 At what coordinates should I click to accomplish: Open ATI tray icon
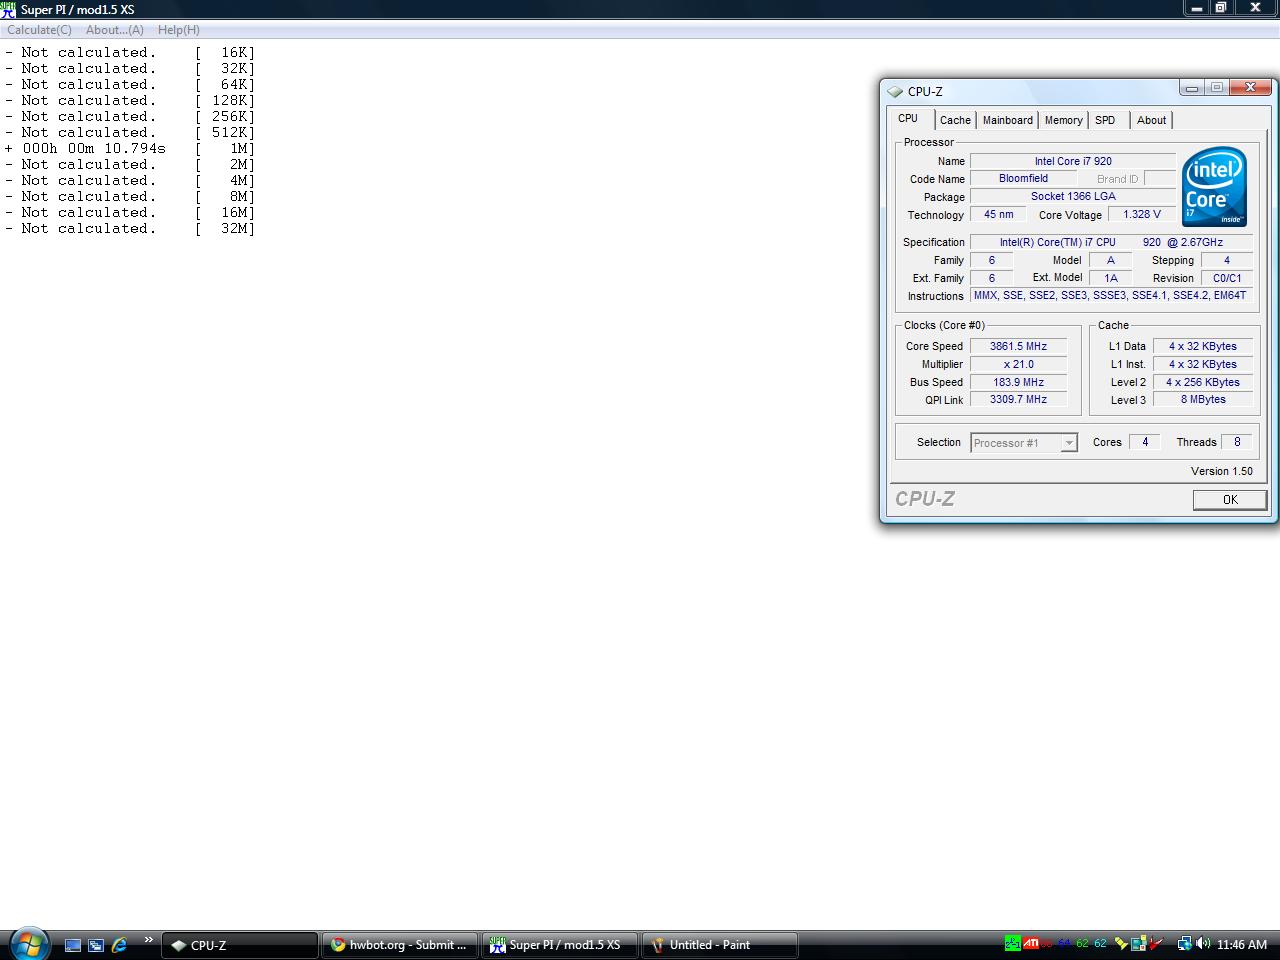pos(1030,943)
